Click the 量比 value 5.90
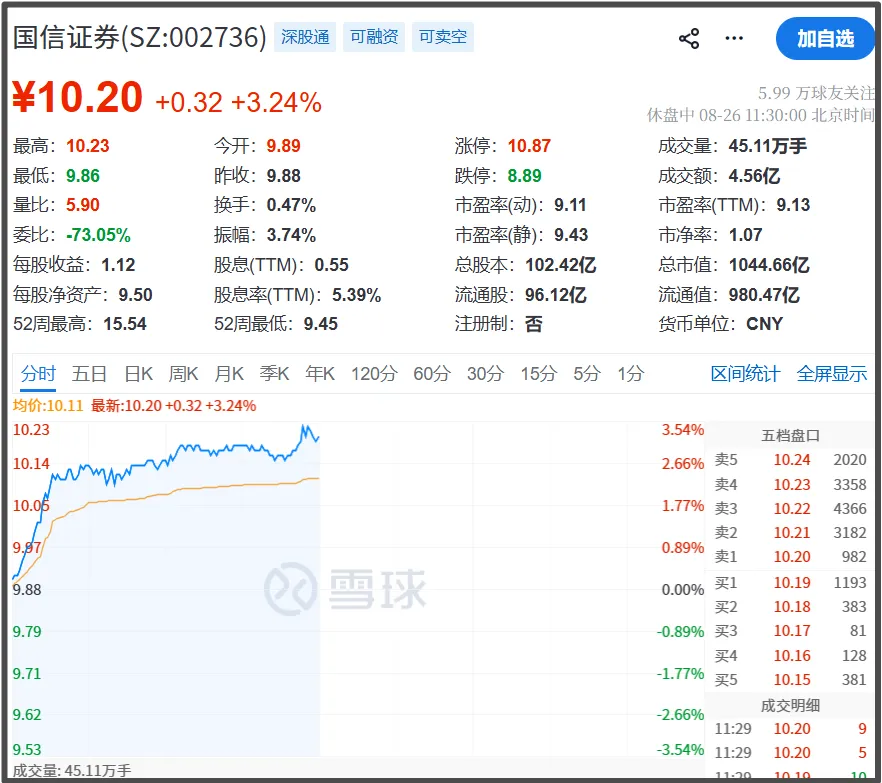 (83, 205)
